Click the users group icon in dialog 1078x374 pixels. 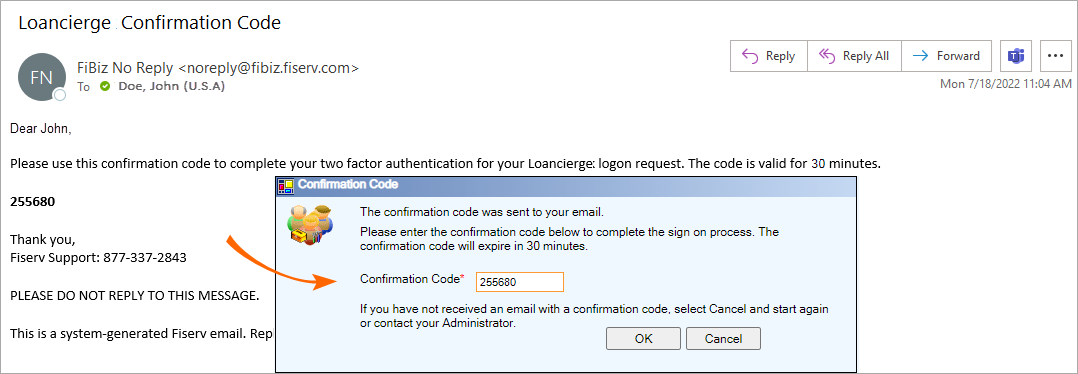tap(311, 224)
